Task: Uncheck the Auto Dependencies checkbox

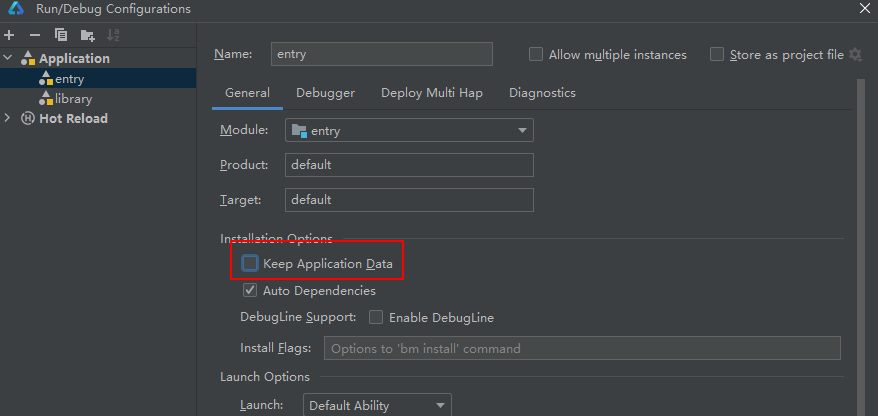Action: pyautogui.click(x=250, y=291)
